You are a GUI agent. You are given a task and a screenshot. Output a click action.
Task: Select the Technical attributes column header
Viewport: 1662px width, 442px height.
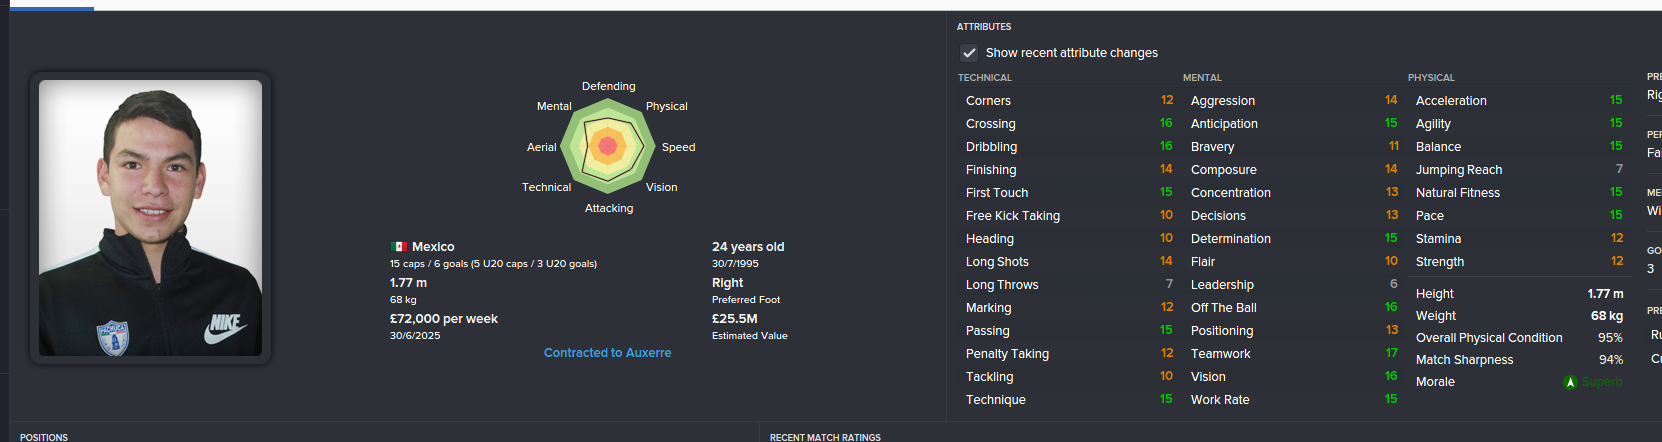pos(985,78)
